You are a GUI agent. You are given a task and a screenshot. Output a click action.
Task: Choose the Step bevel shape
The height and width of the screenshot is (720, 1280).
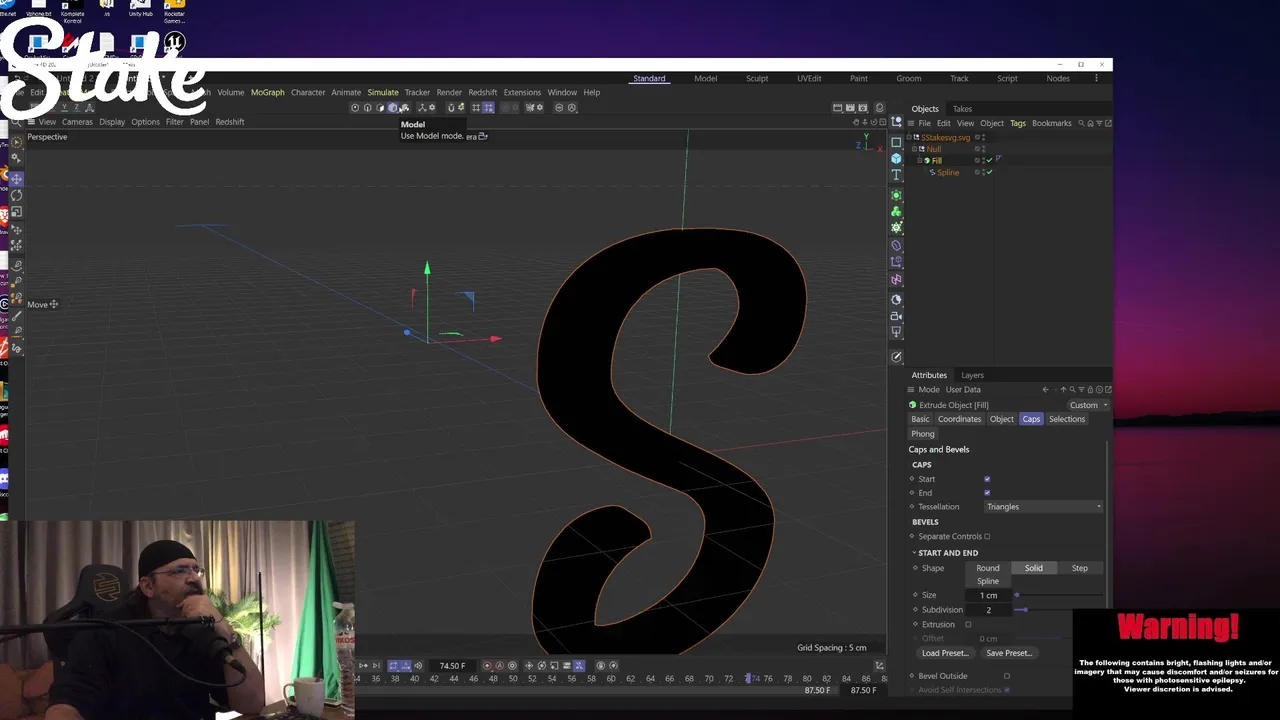click(x=1080, y=568)
